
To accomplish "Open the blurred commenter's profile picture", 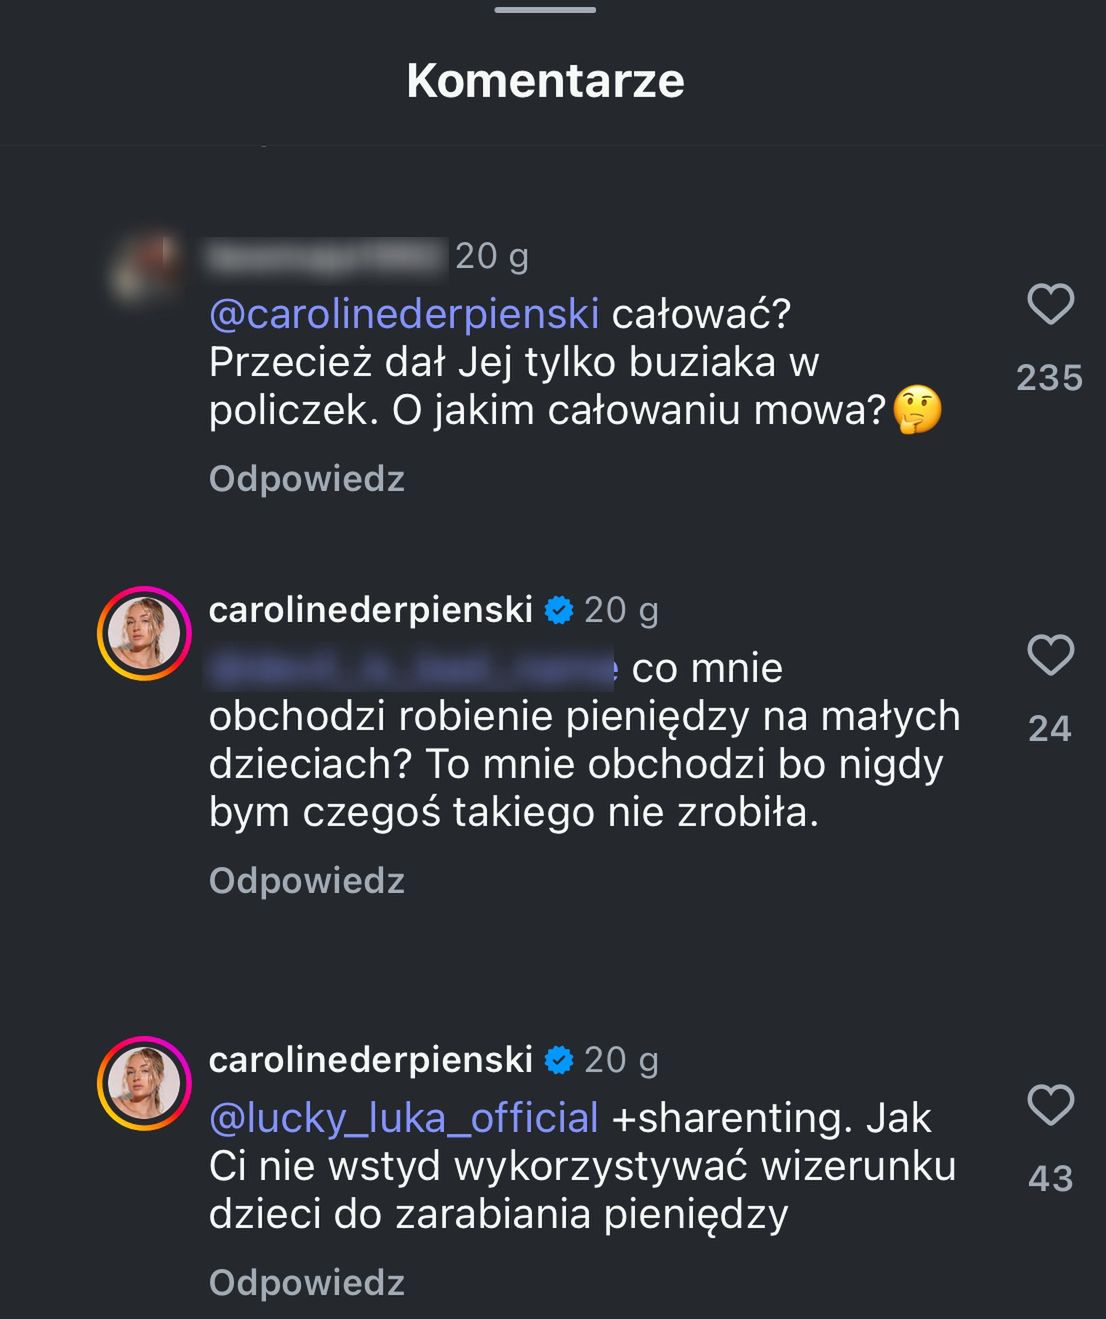I will coord(144,266).
